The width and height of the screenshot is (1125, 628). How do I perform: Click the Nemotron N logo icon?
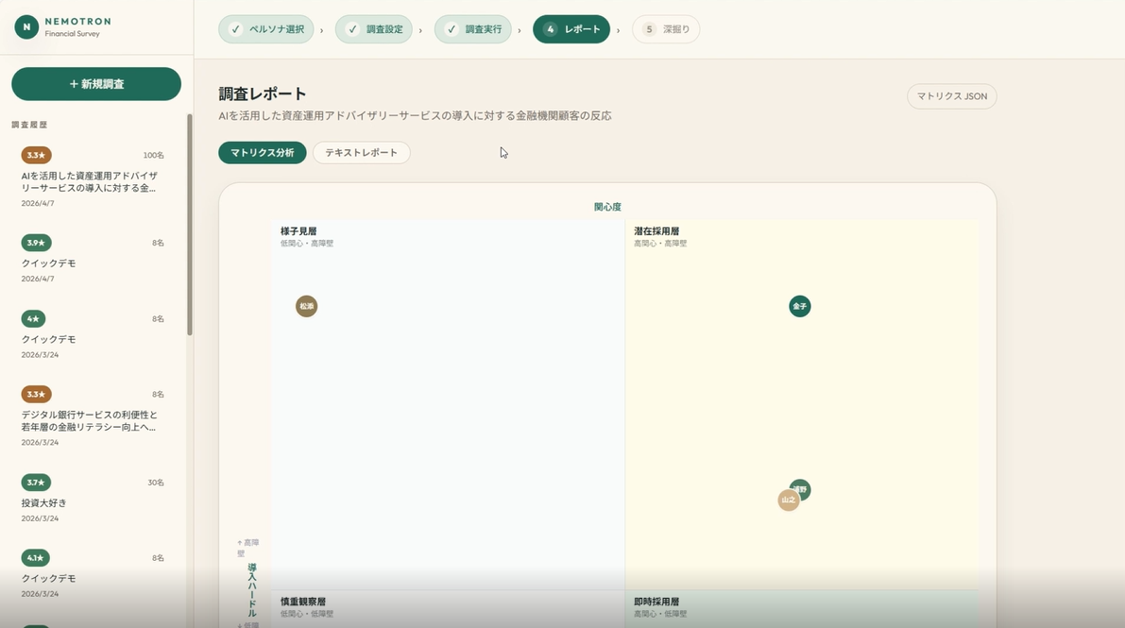27,27
